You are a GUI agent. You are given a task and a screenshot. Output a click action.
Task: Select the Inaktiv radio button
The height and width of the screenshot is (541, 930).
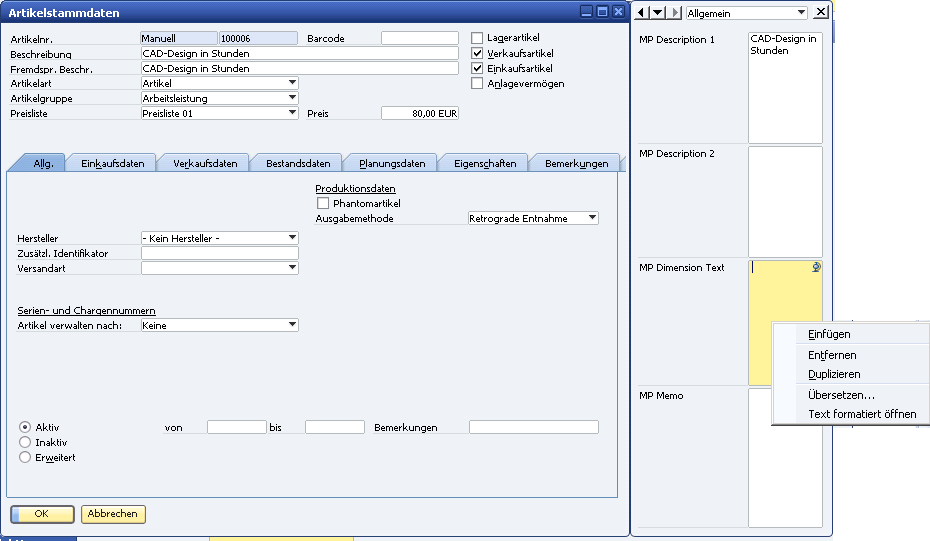(x=26, y=442)
